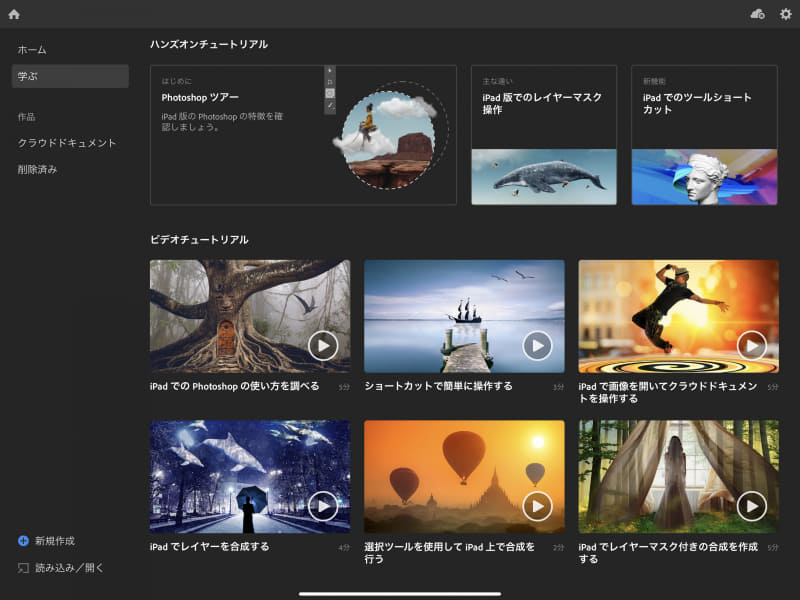The height and width of the screenshot is (600, 800).
Task: Click description iPad 版の Photoshop の特徴を確認しましょう
Action: coord(222,121)
